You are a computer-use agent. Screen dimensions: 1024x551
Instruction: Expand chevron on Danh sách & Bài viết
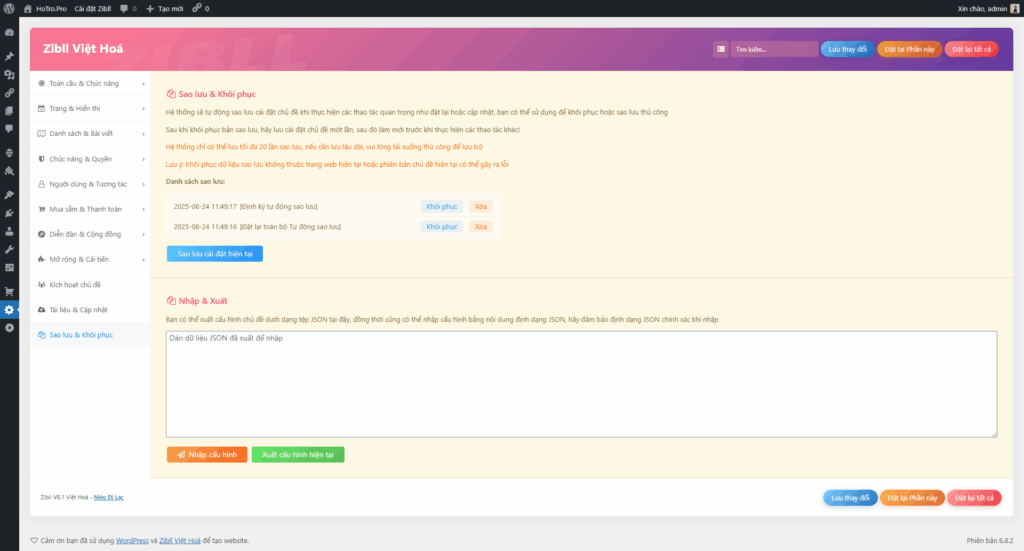[144, 134]
